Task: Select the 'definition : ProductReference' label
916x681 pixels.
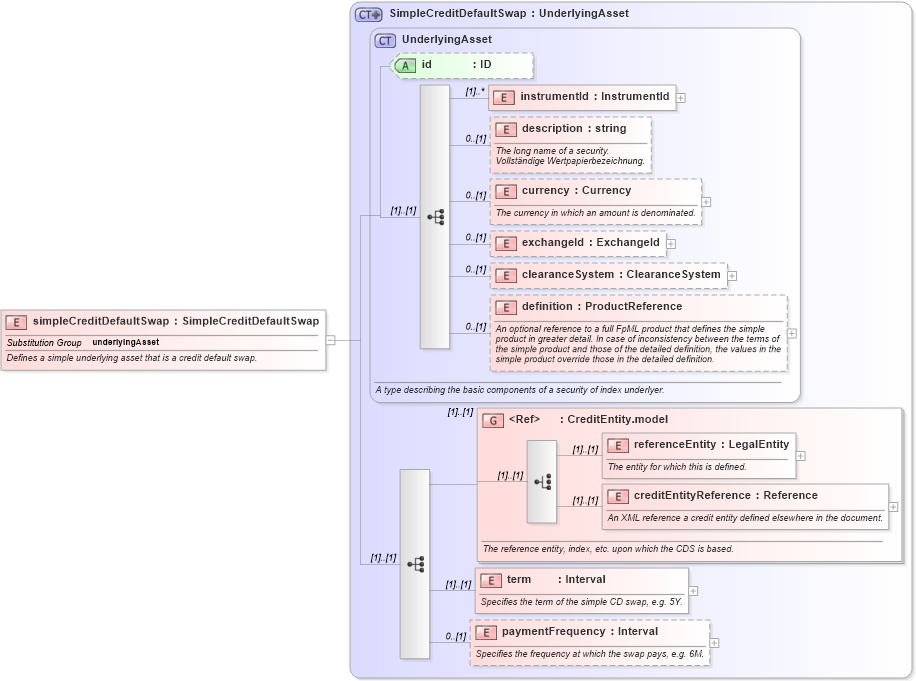Action: [x=602, y=307]
